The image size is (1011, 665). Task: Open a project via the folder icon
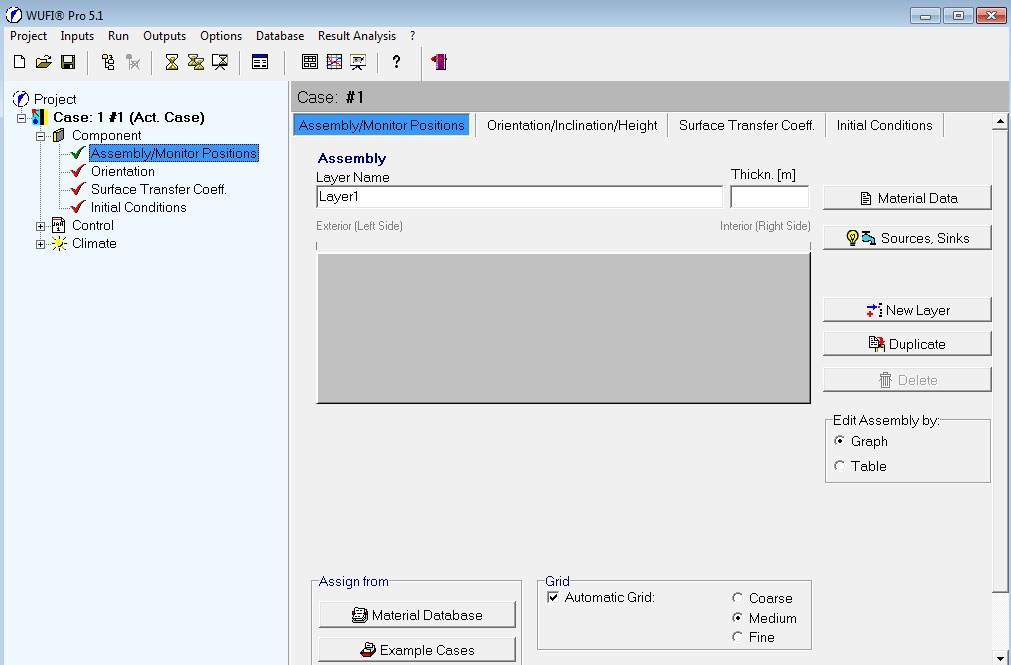(43, 62)
